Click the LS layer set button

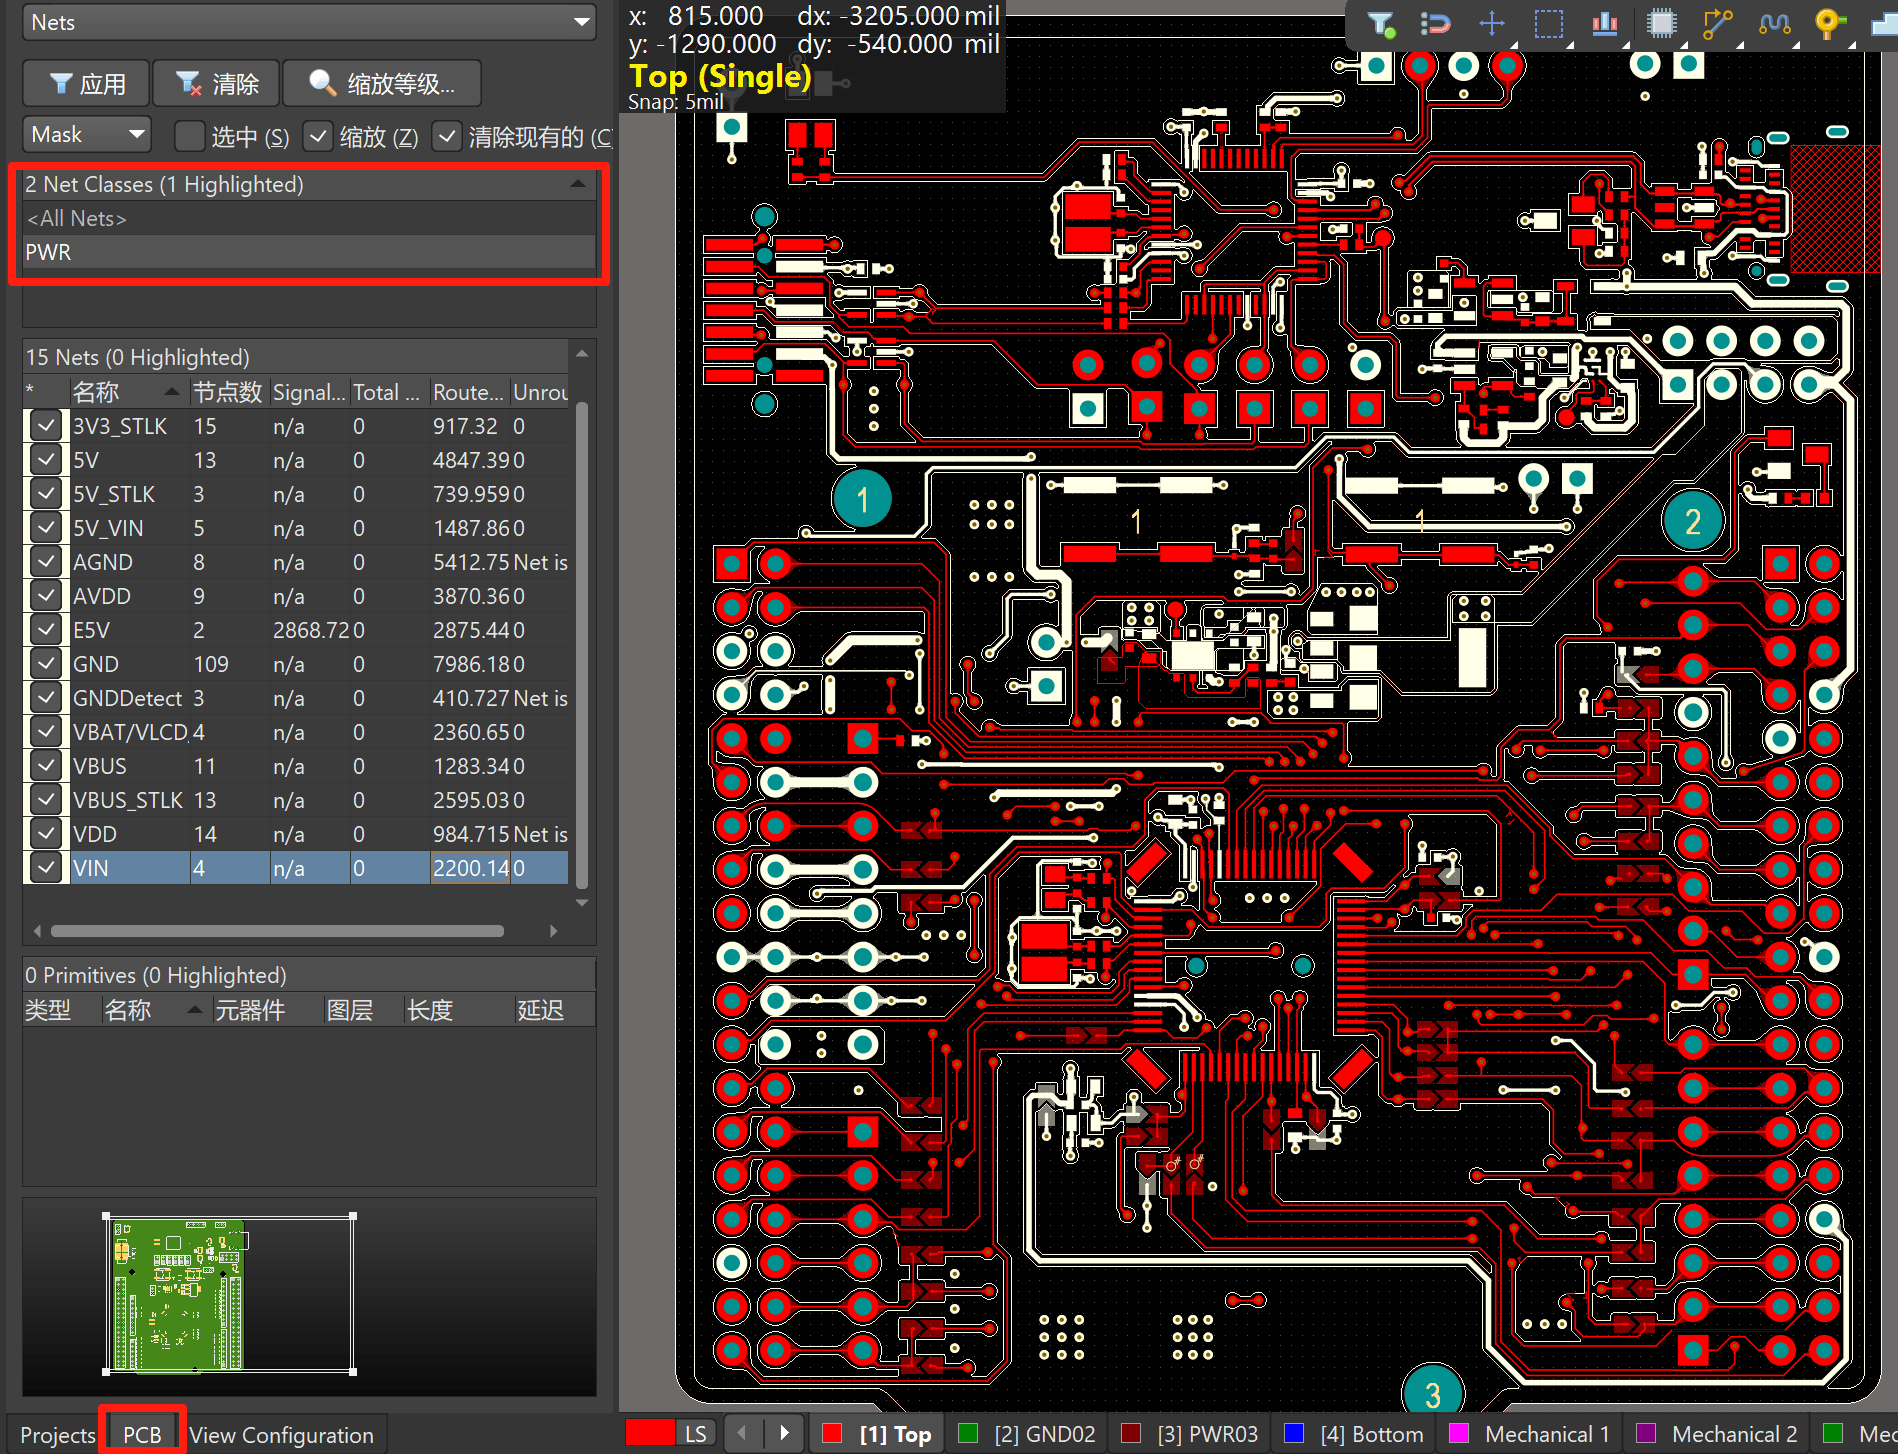696,1434
